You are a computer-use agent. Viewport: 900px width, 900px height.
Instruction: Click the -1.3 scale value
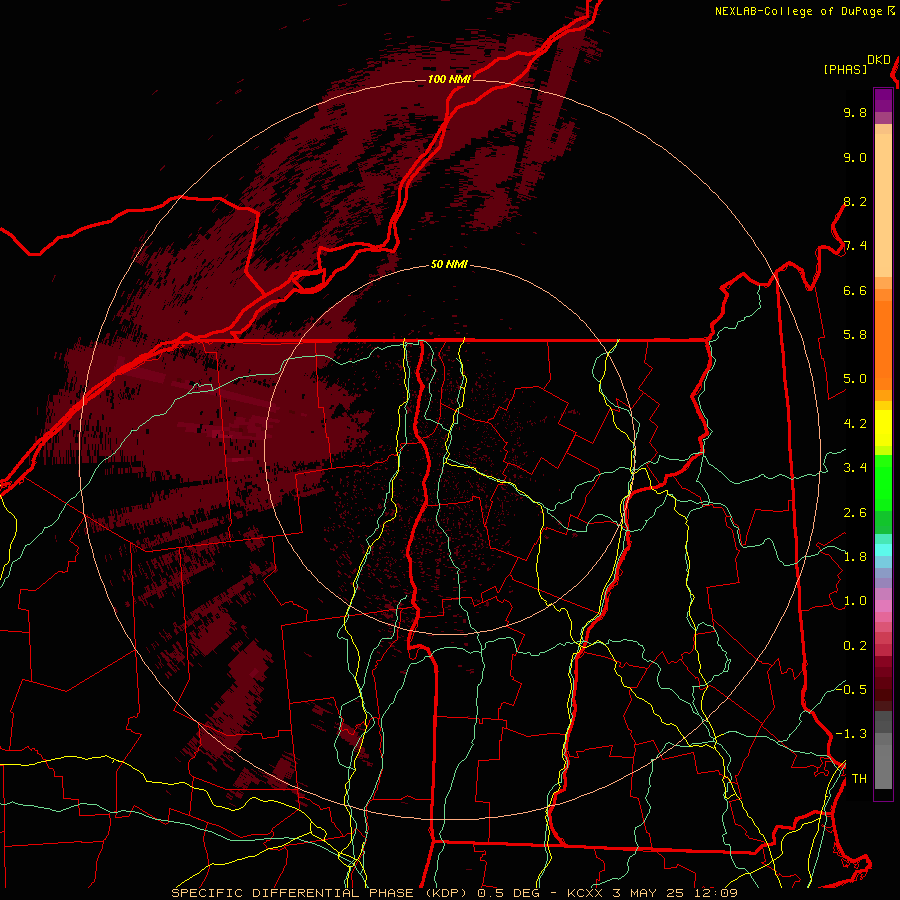tap(851, 734)
